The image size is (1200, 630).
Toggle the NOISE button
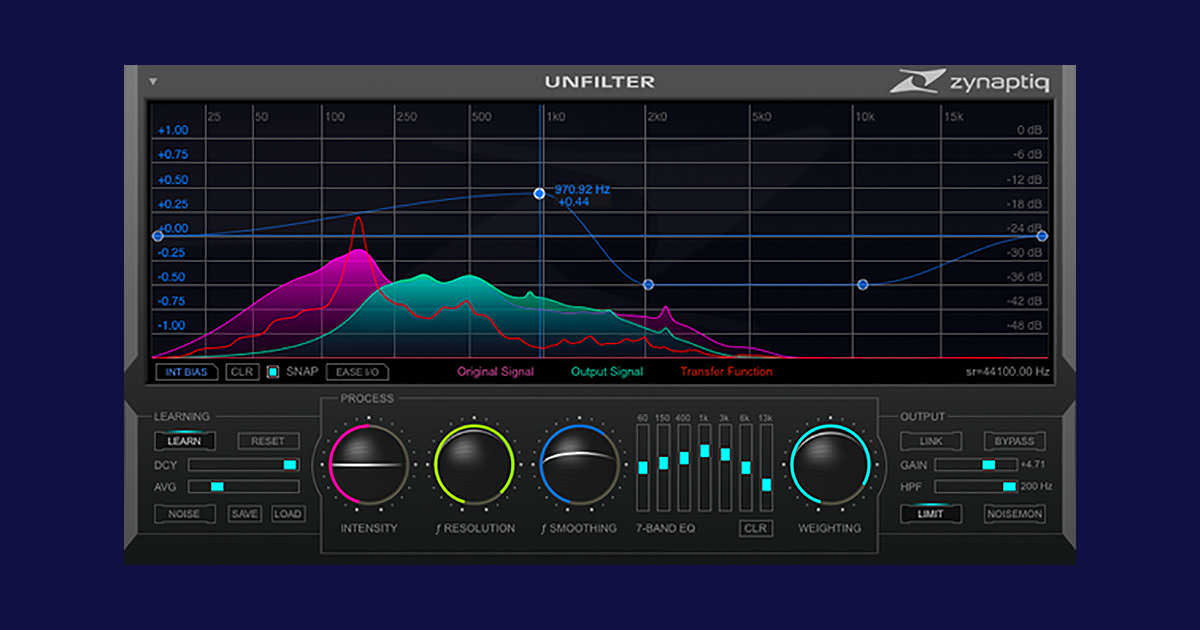click(x=184, y=514)
